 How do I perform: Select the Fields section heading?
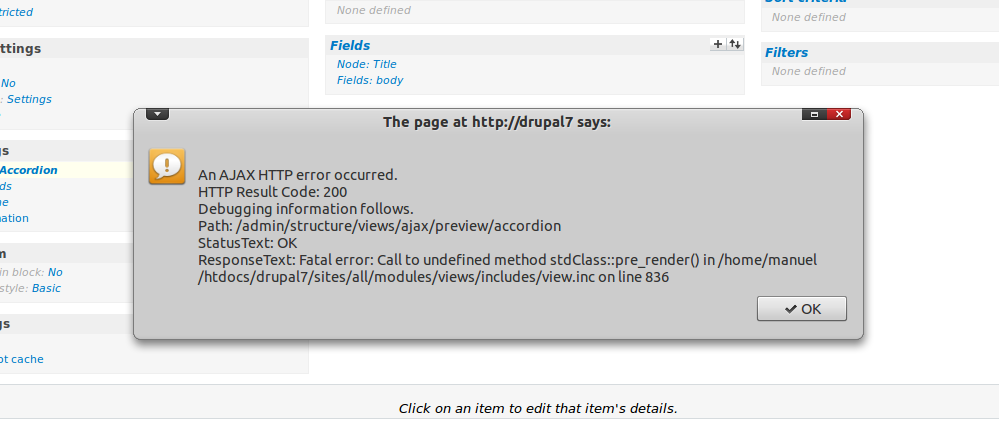coord(350,45)
